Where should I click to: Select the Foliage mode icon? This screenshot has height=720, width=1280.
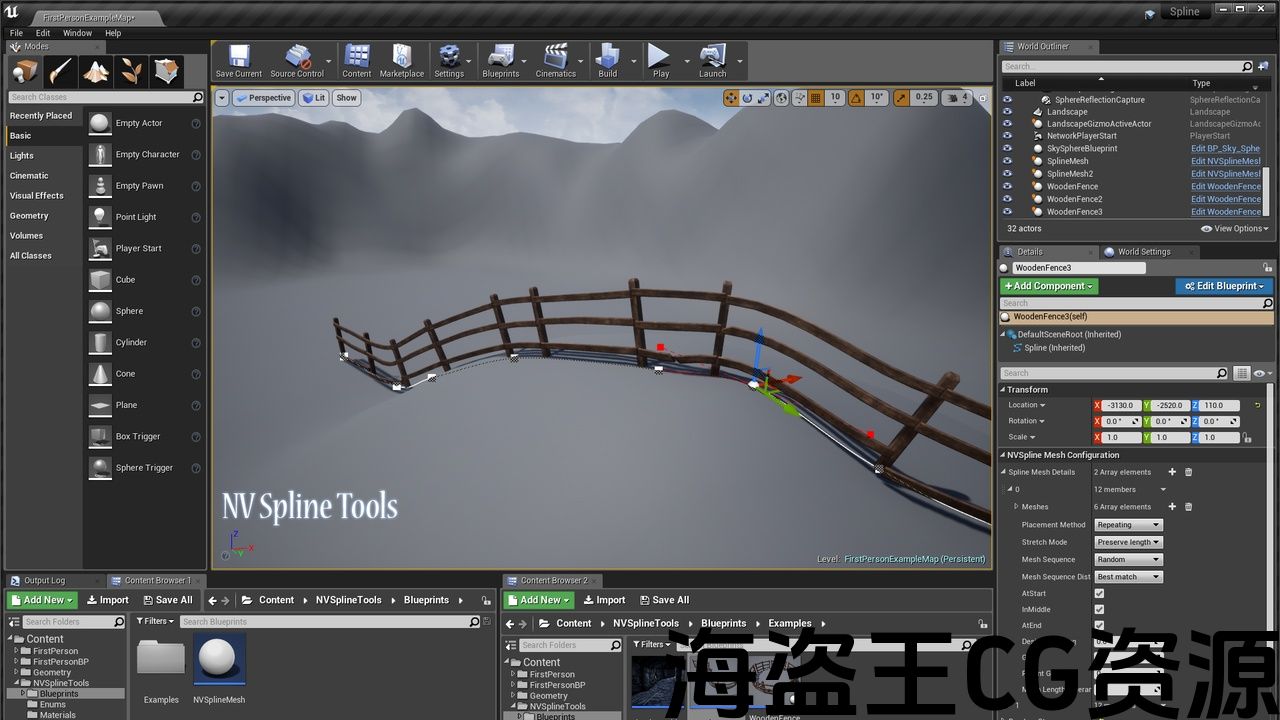[x=131, y=71]
